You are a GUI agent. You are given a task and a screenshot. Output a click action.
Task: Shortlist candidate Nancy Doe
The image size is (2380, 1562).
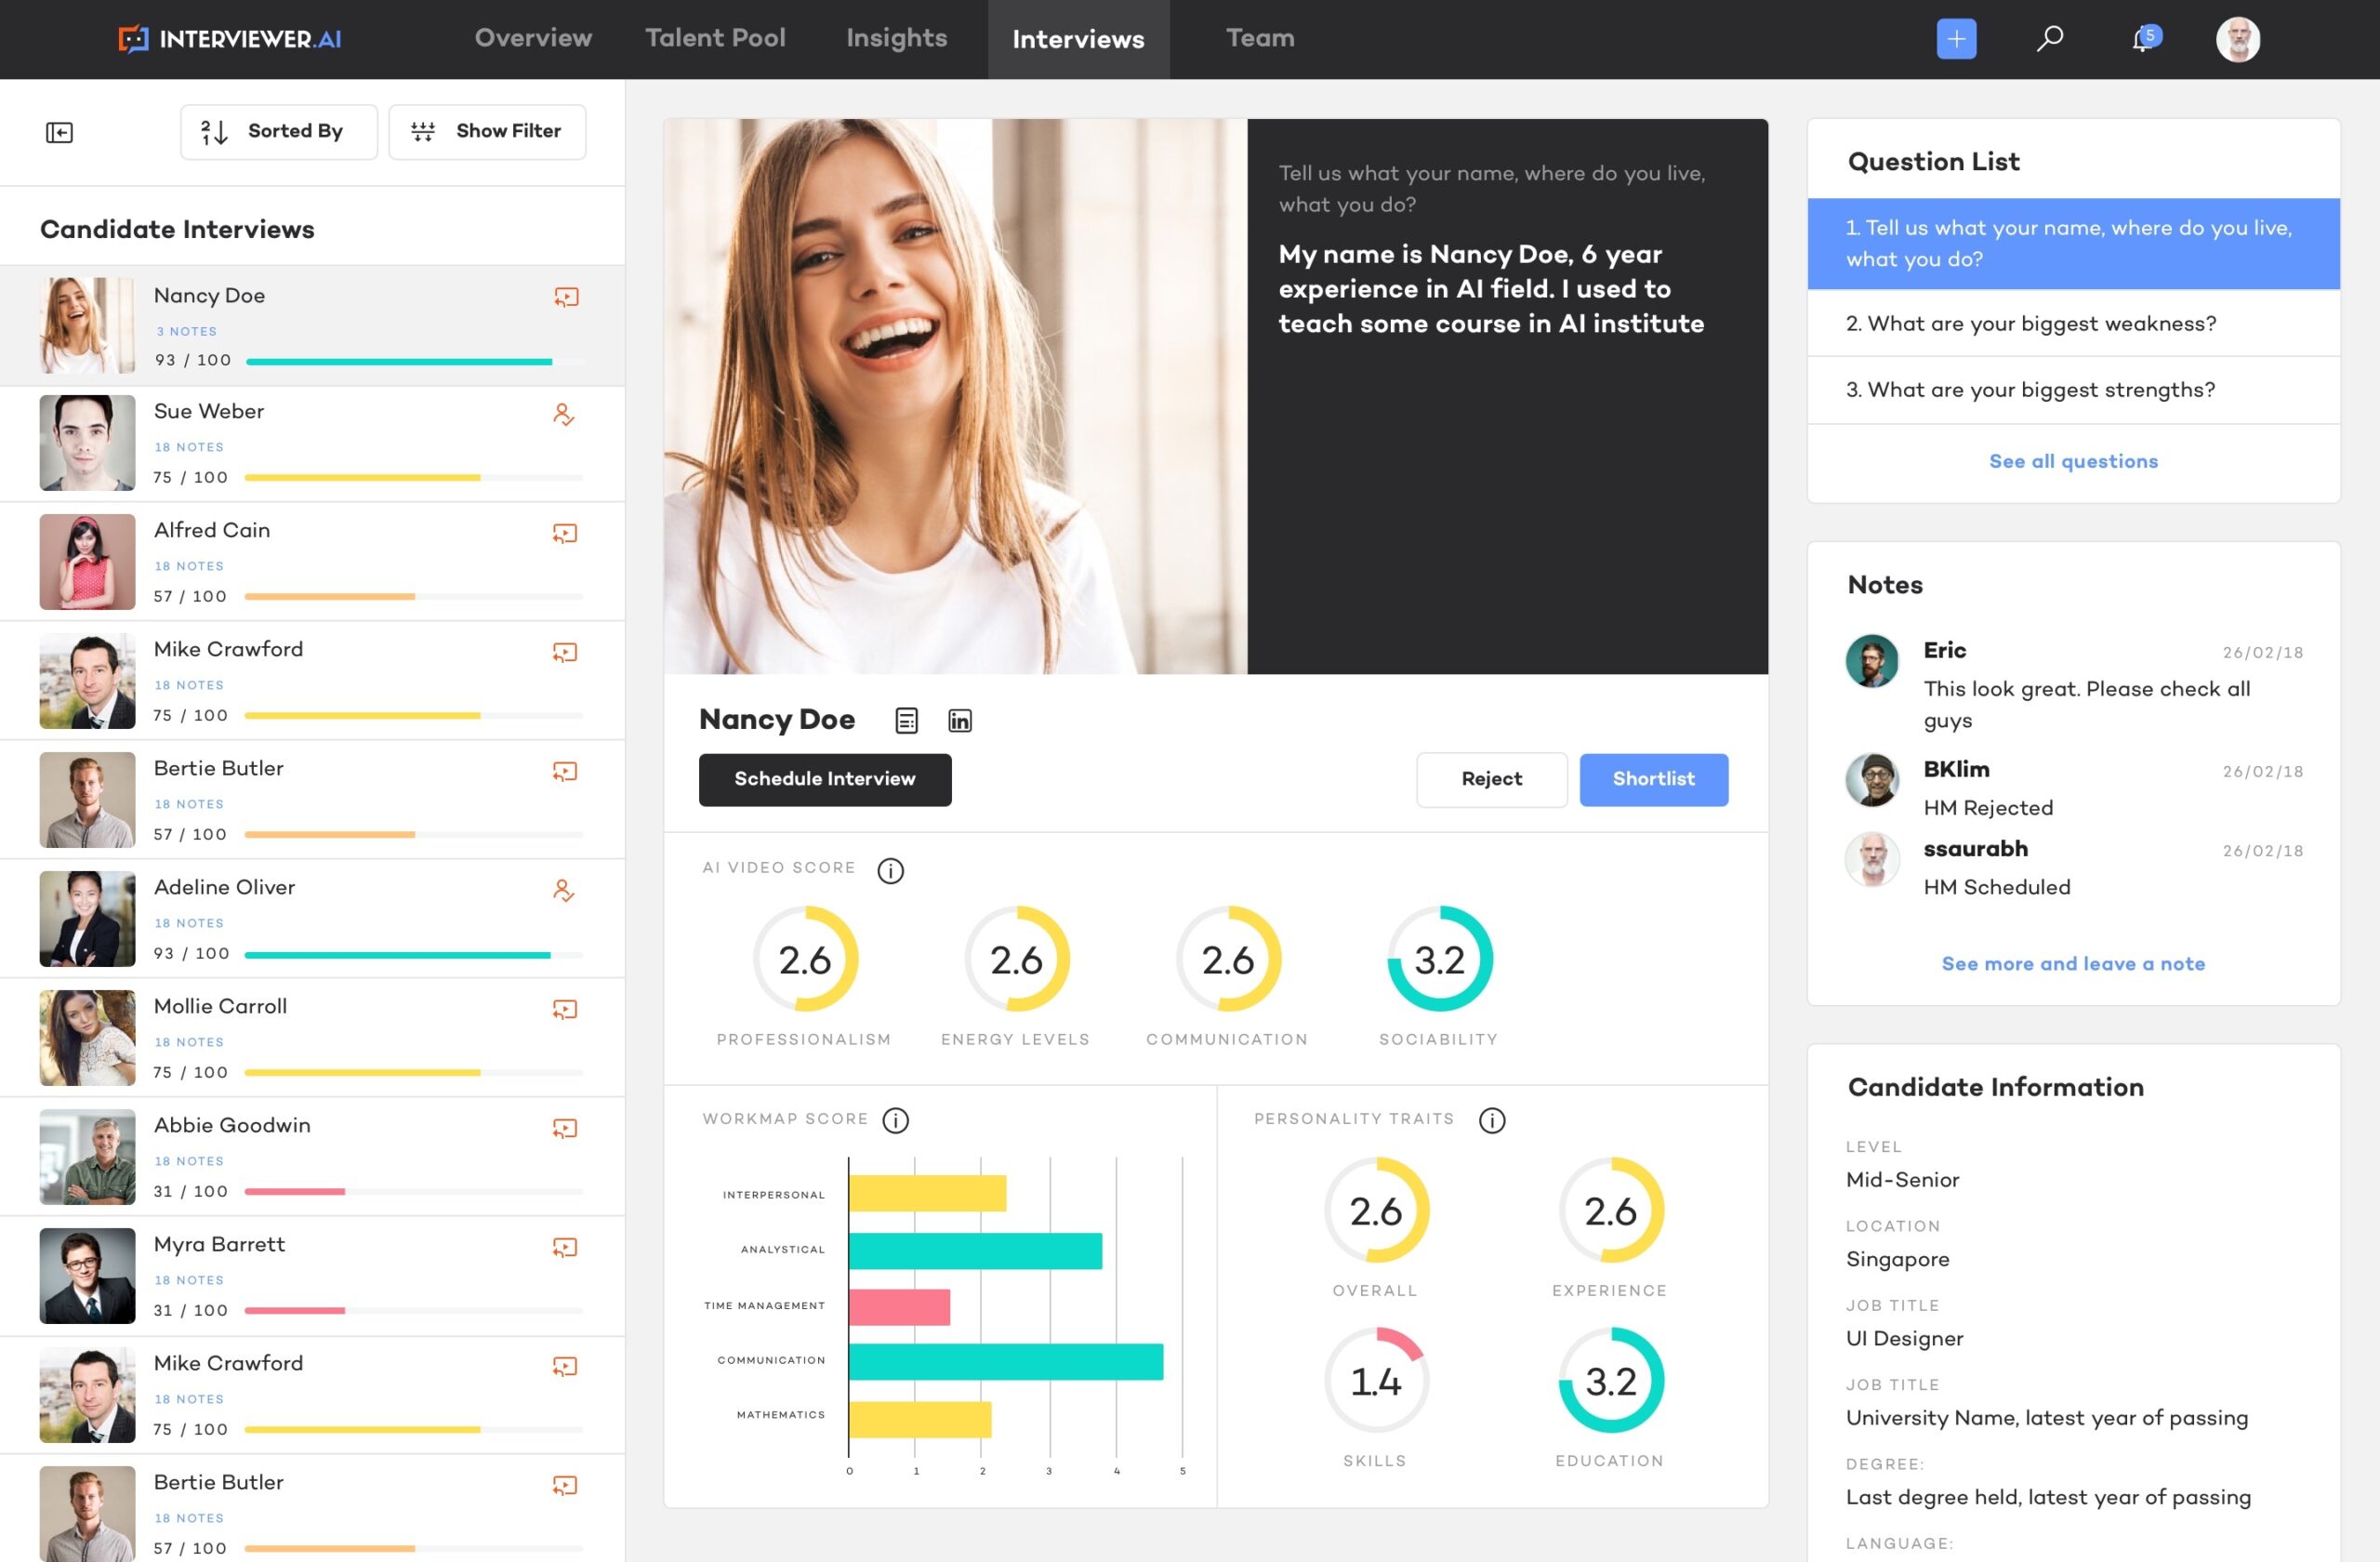(x=1653, y=779)
